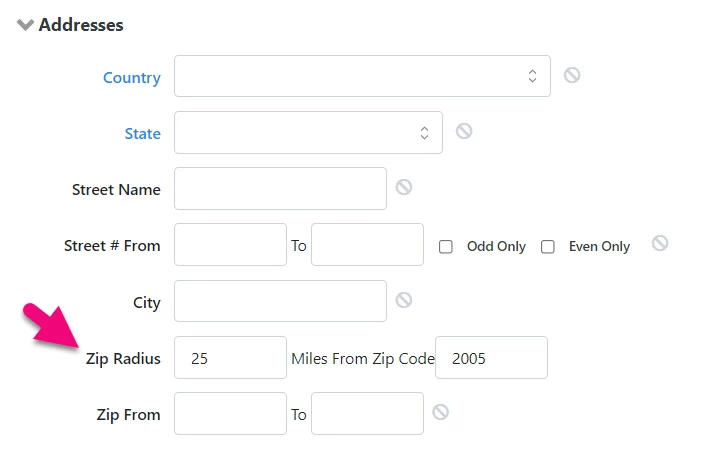
Task: Click the clear icon beside State dropdown
Action: click(464, 131)
